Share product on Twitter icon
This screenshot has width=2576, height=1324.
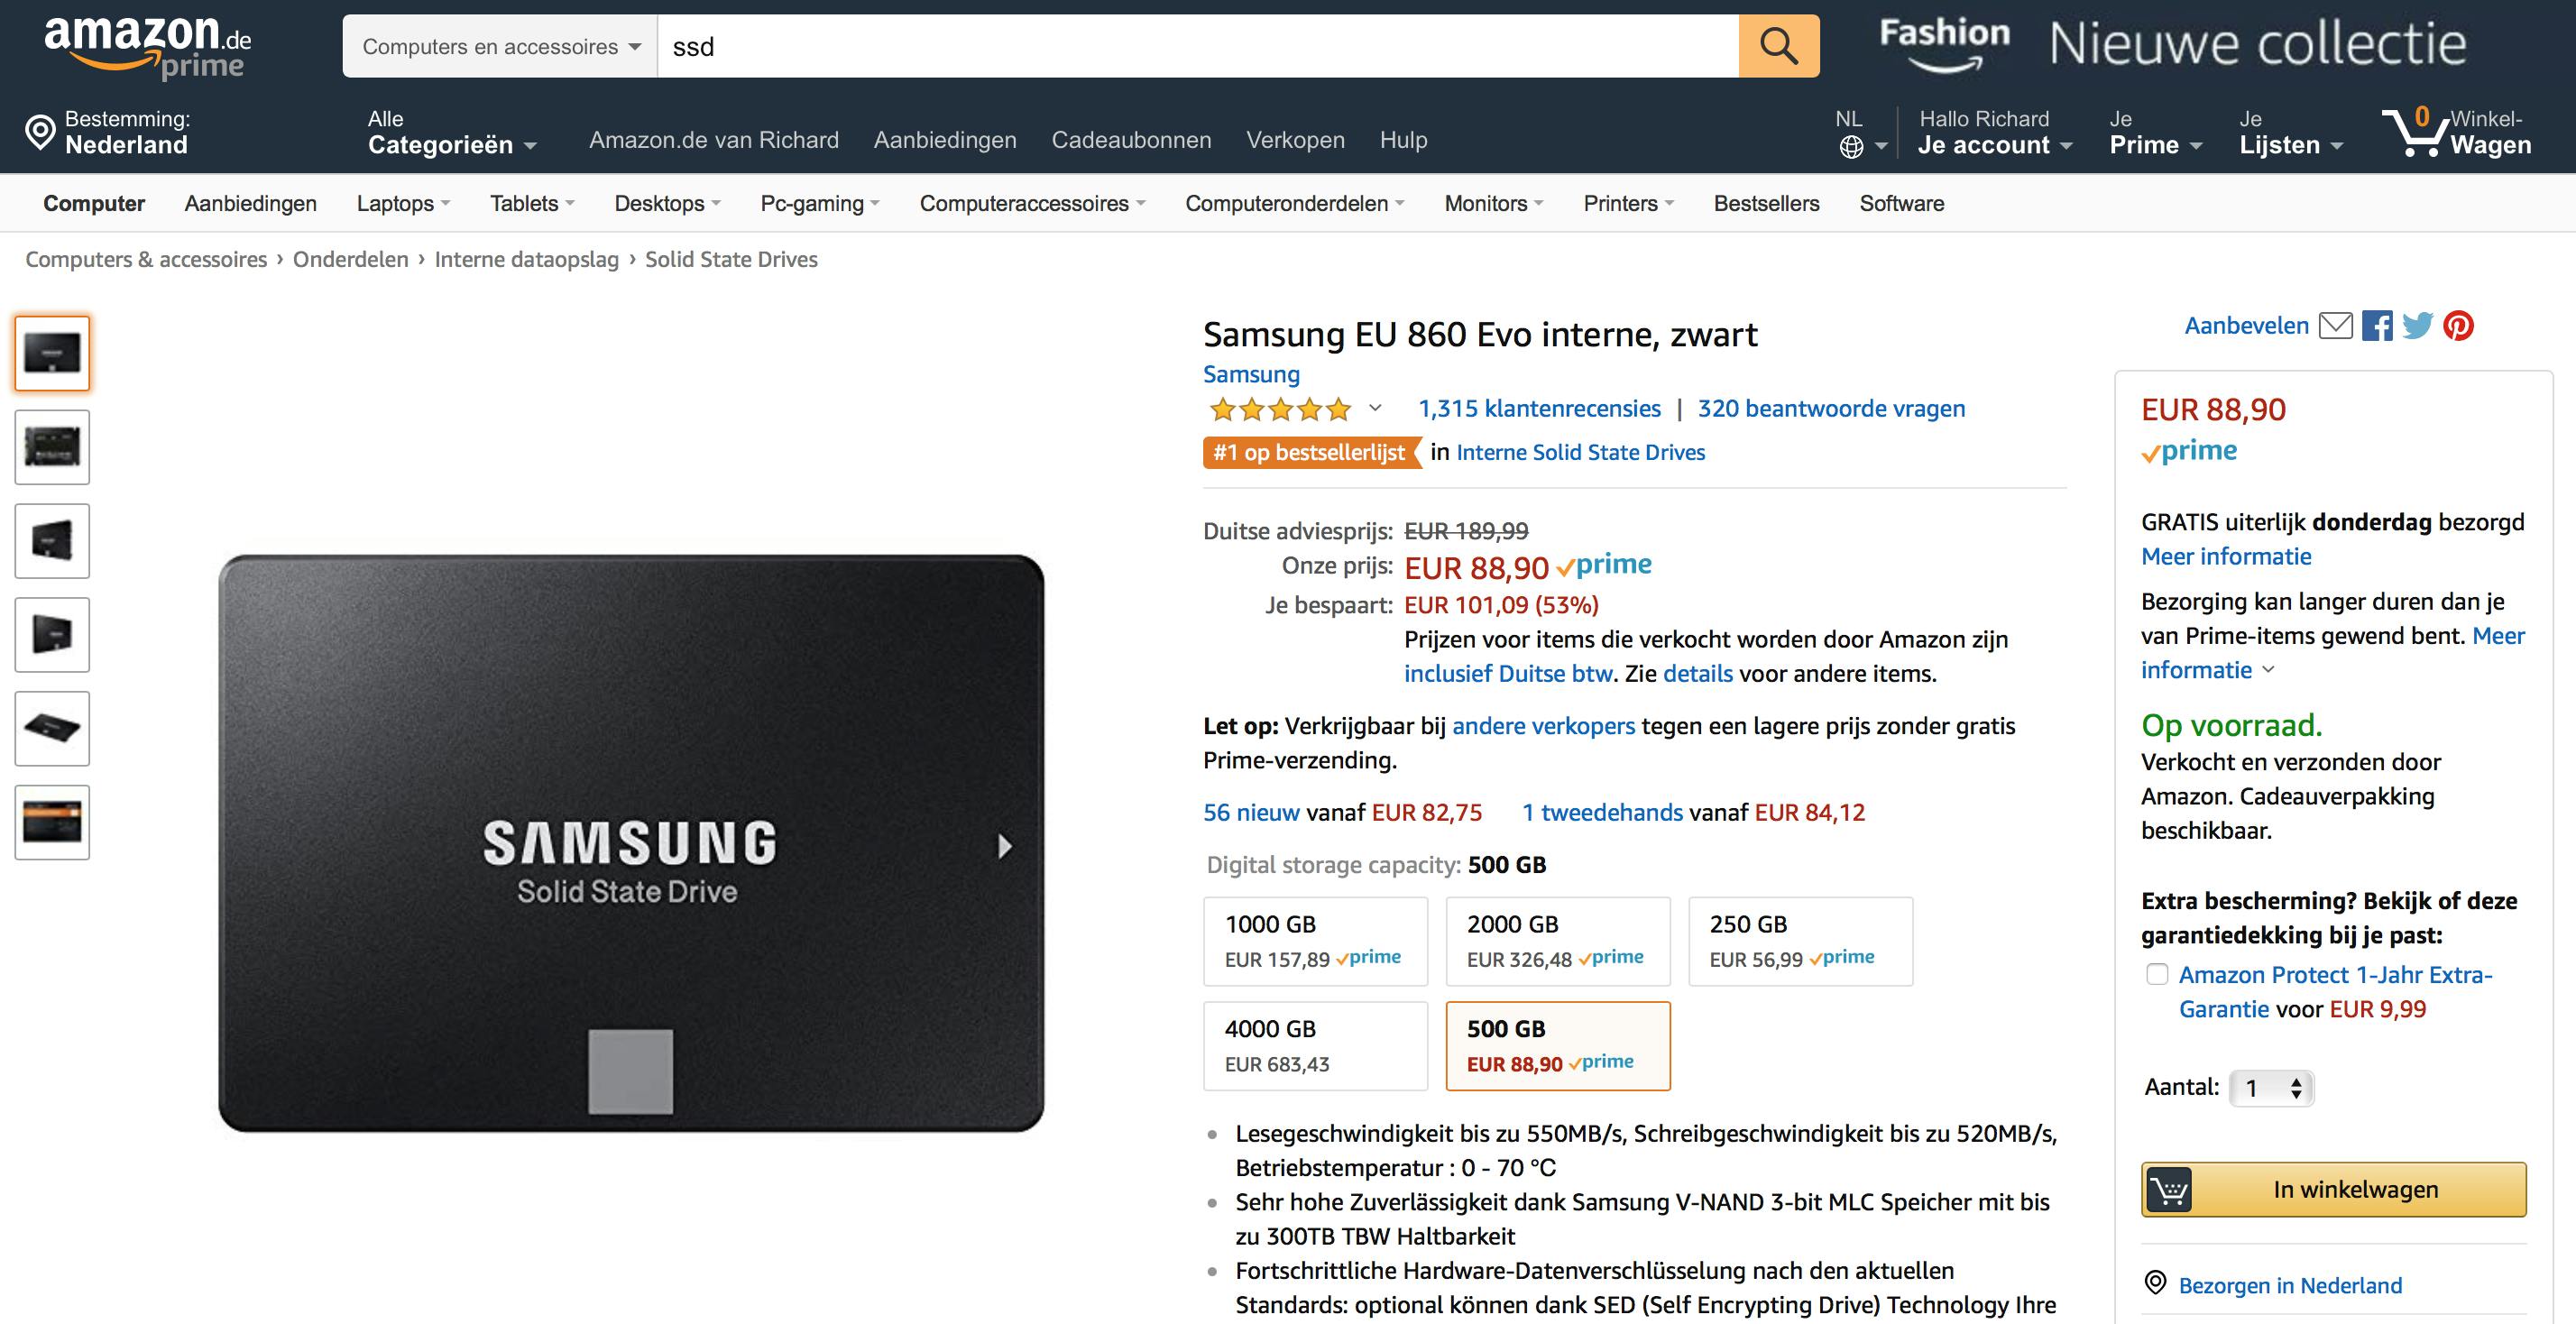pos(2417,326)
